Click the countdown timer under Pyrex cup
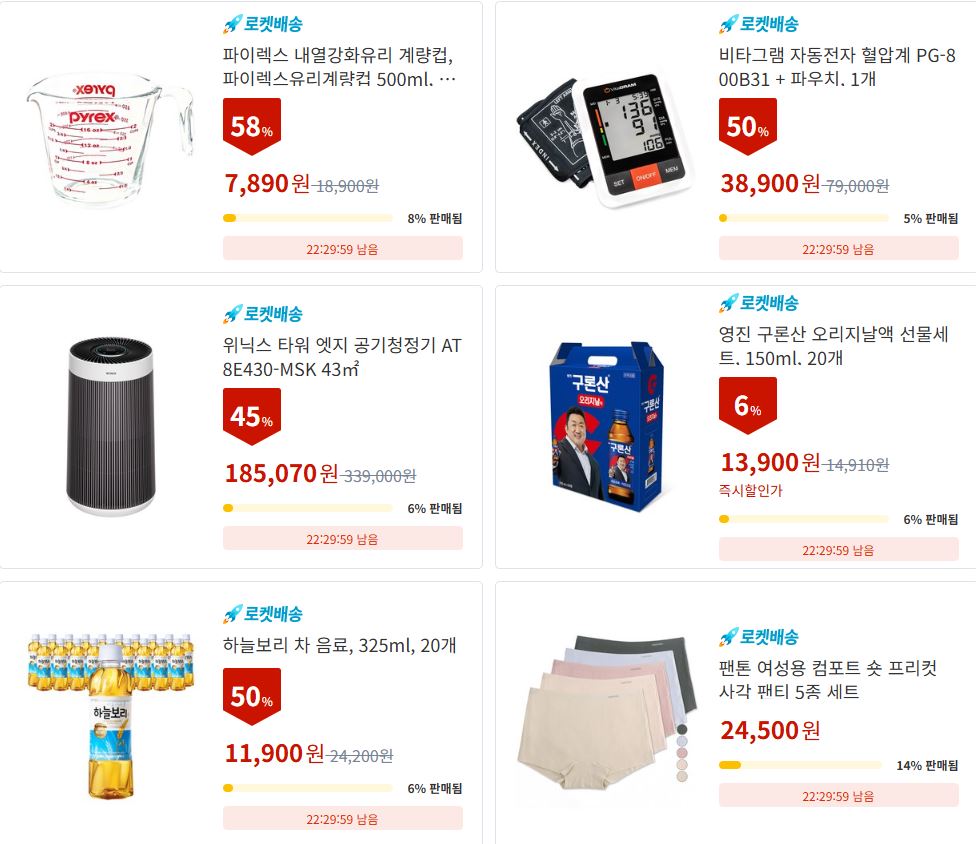976x844 pixels. (x=342, y=249)
